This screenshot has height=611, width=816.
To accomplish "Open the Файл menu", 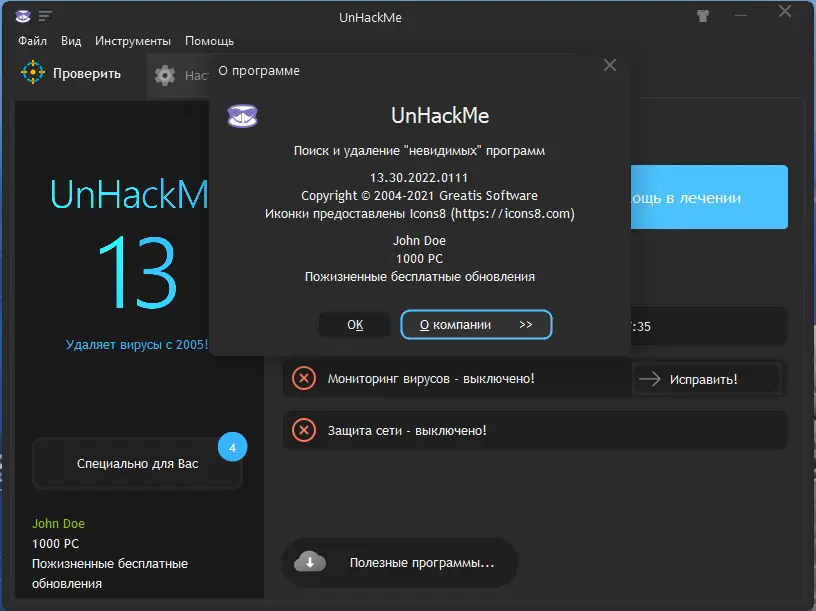I will [32, 41].
